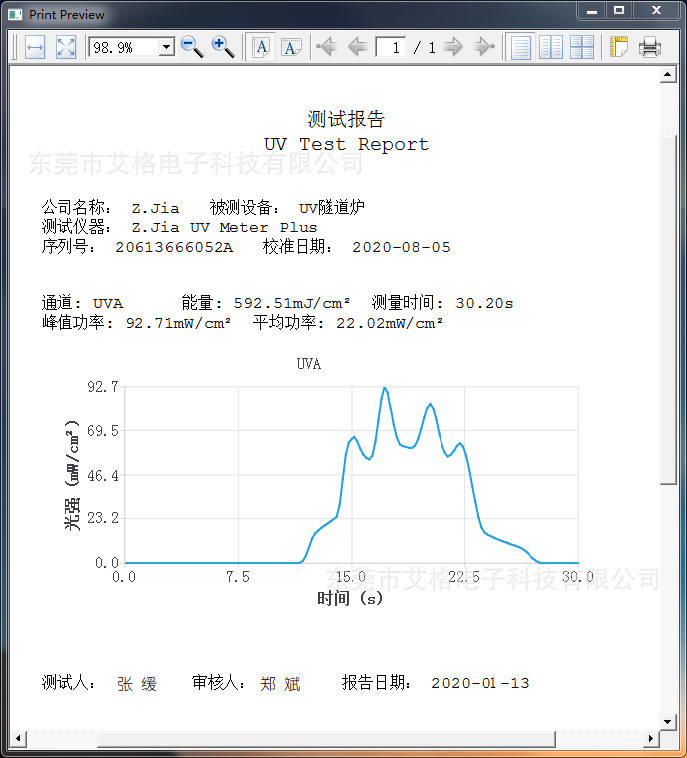Enable single page view mode
Image resolution: width=687 pixels, height=758 pixels.
(521, 47)
